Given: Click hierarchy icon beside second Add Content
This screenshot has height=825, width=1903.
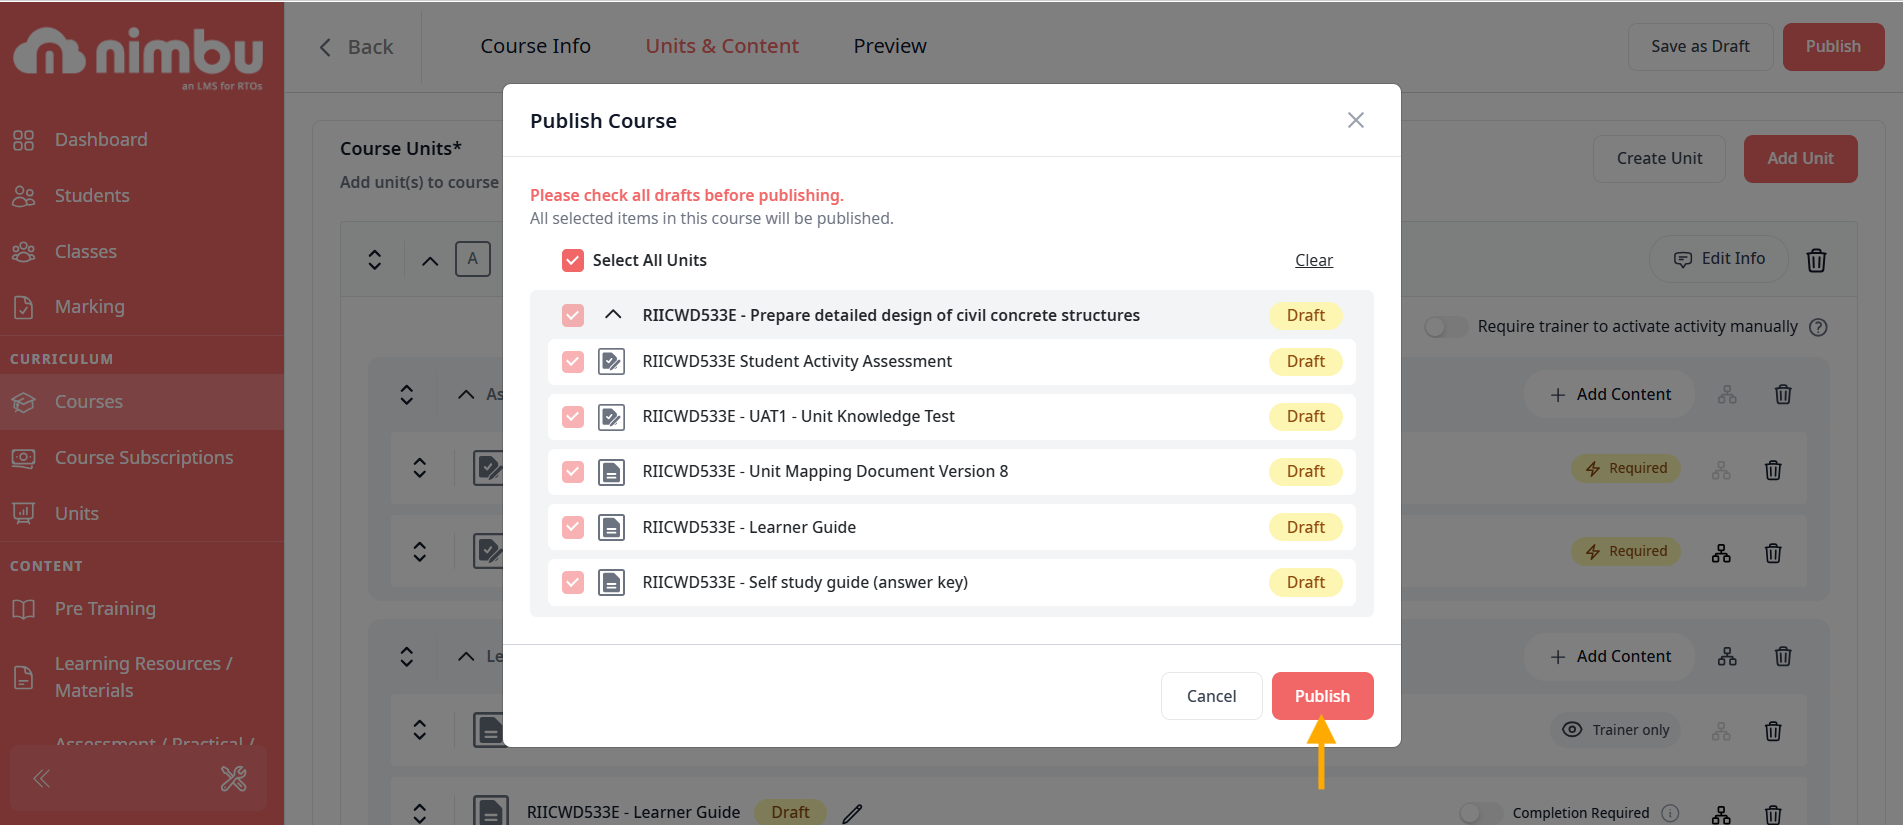Looking at the screenshot, I should click(x=1727, y=657).
